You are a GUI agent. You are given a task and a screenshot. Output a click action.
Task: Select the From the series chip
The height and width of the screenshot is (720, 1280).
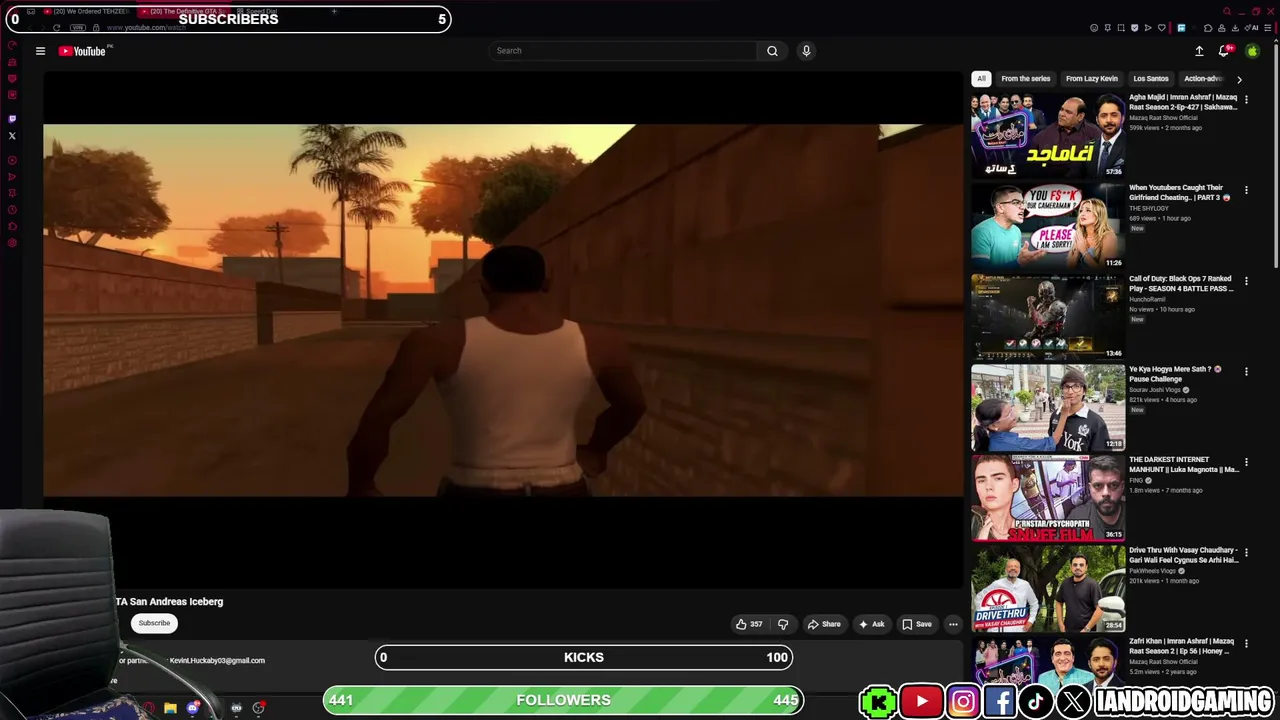click(x=1026, y=79)
